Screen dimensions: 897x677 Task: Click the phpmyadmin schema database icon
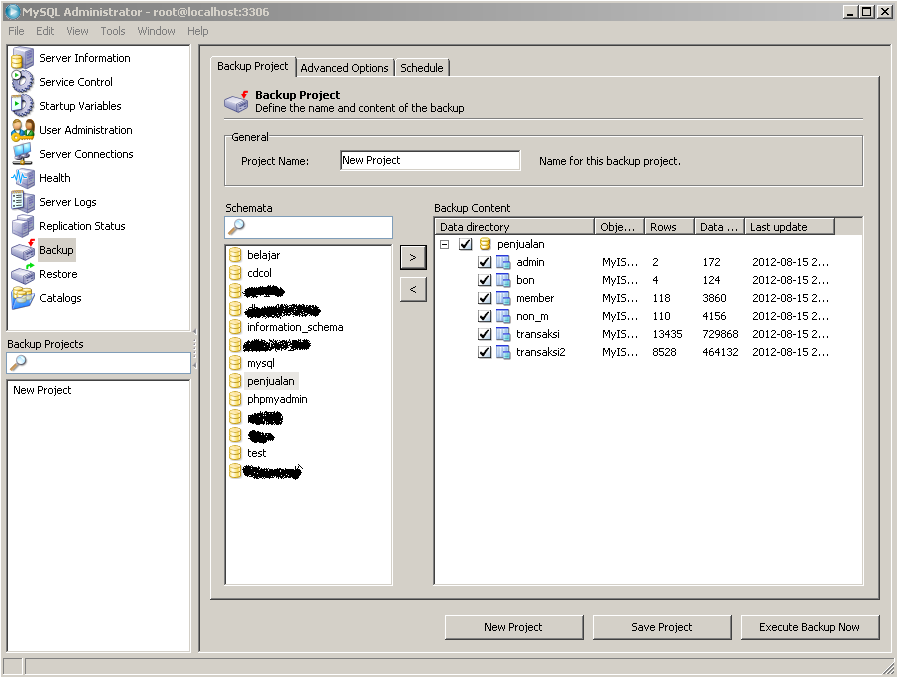235,399
